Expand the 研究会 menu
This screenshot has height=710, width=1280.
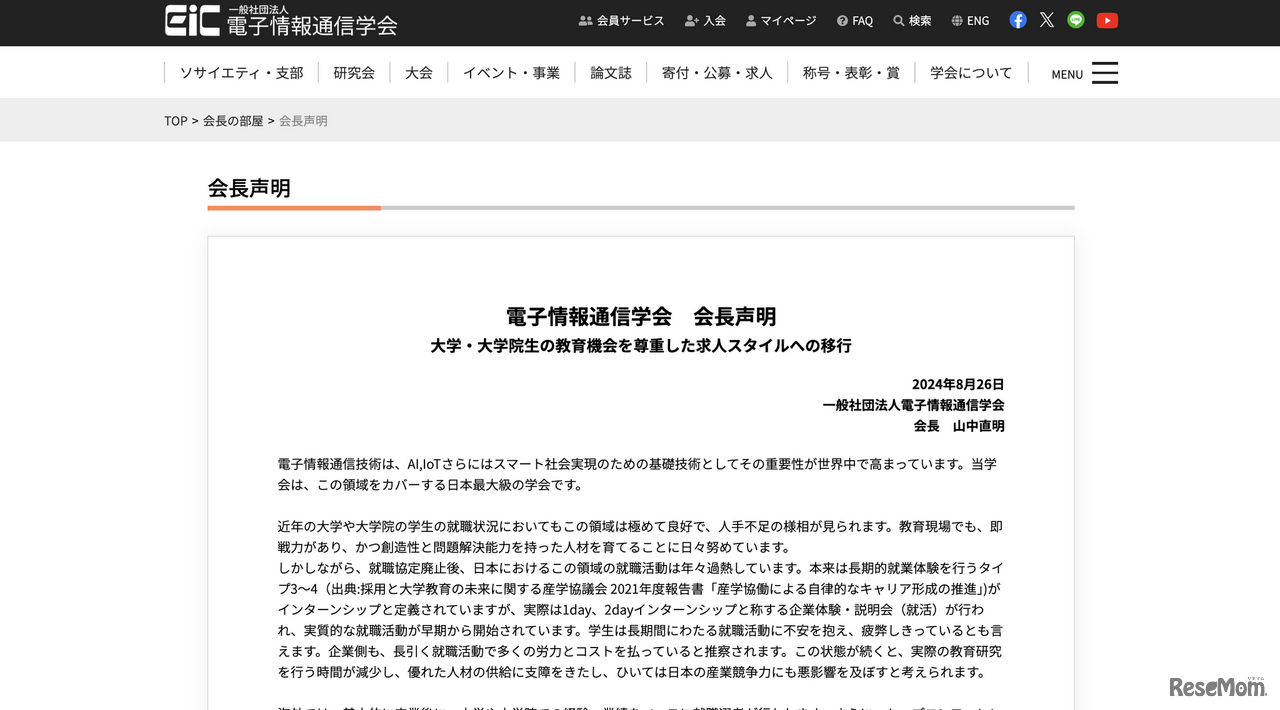(354, 73)
